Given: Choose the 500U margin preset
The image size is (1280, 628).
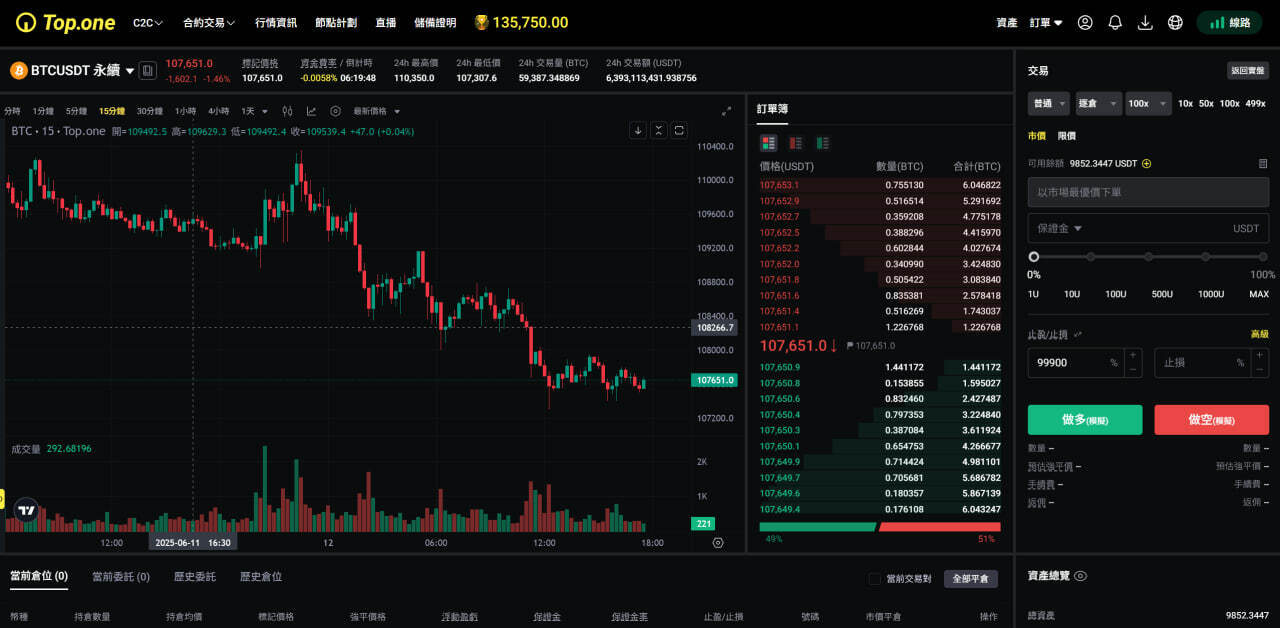Looking at the screenshot, I should (x=1161, y=294).
